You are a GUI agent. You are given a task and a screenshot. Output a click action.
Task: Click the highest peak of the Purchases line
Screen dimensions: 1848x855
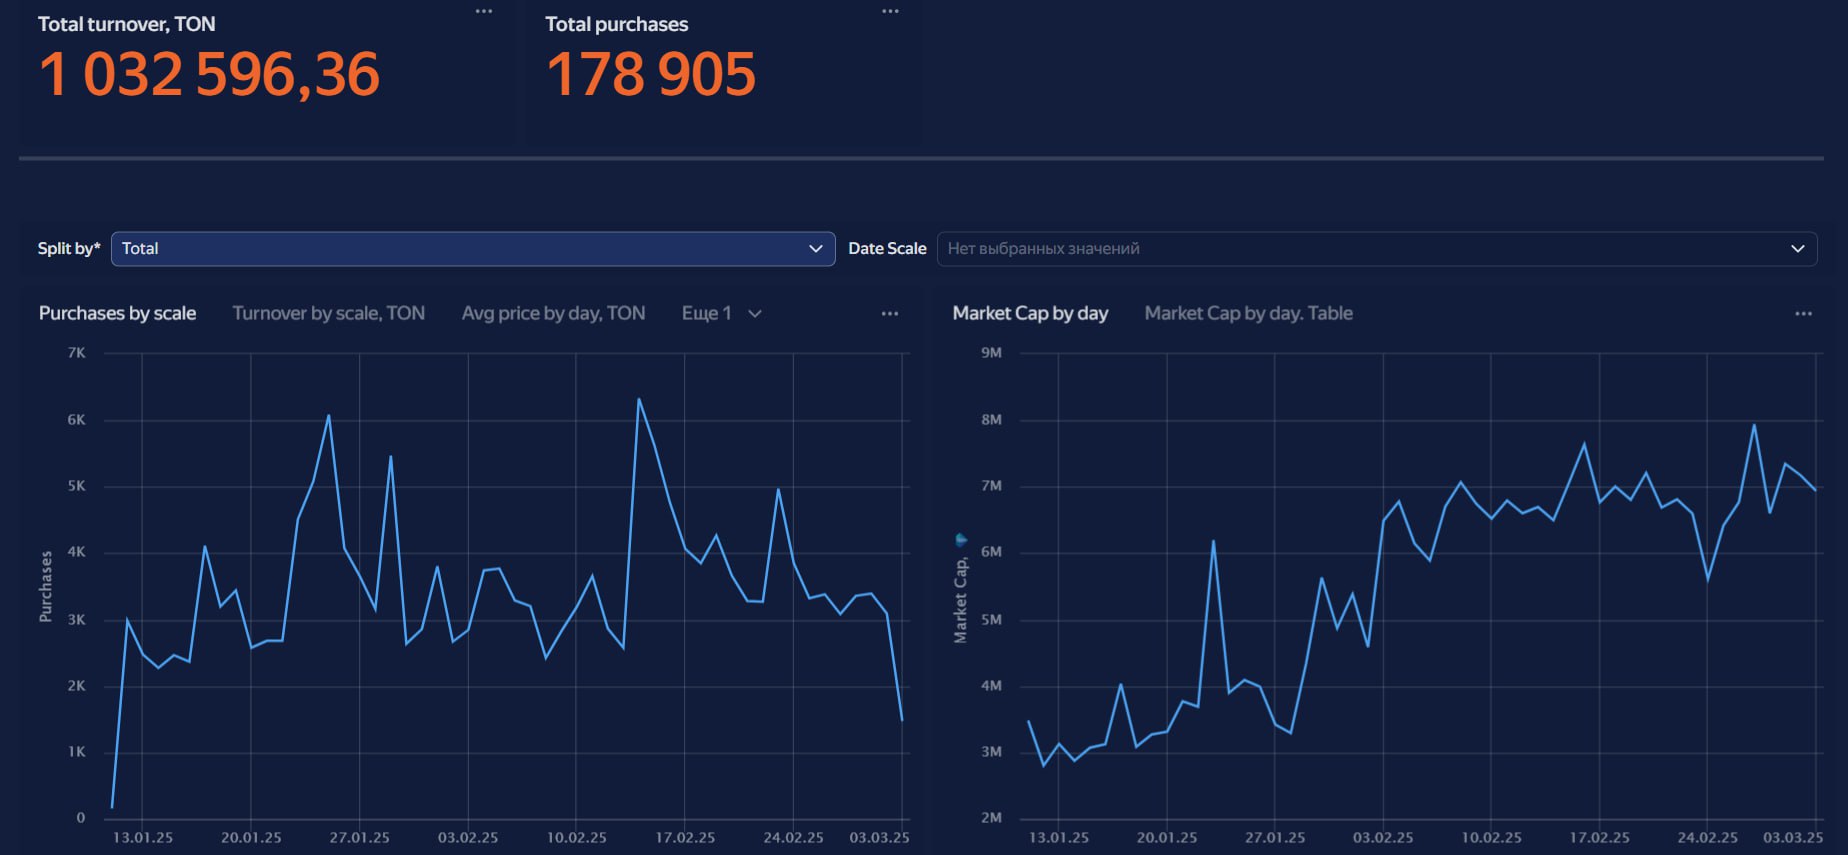(x=638, y=400)
